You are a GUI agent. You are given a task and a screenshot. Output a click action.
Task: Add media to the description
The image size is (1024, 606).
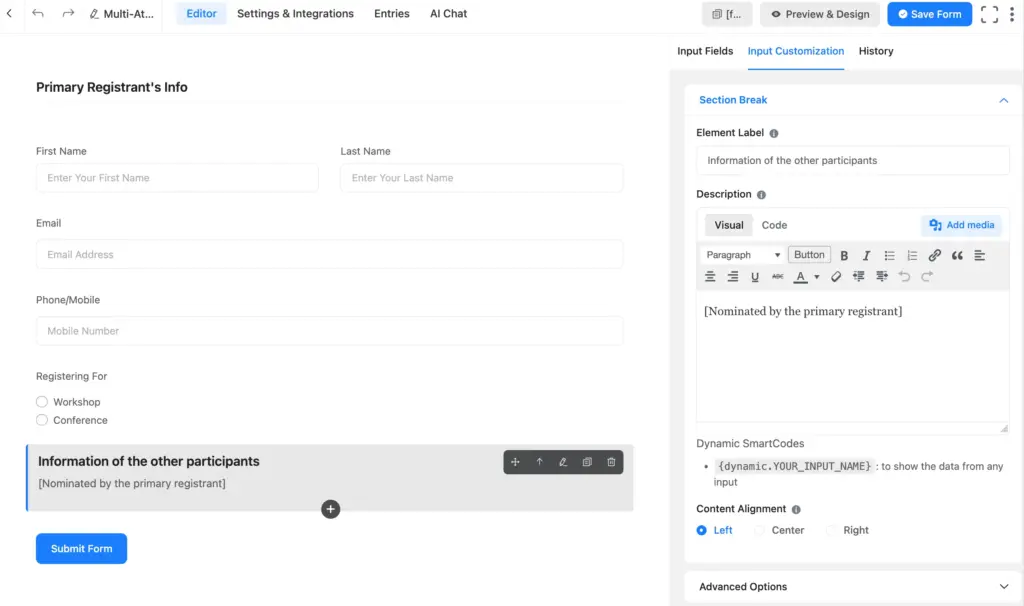961,225
